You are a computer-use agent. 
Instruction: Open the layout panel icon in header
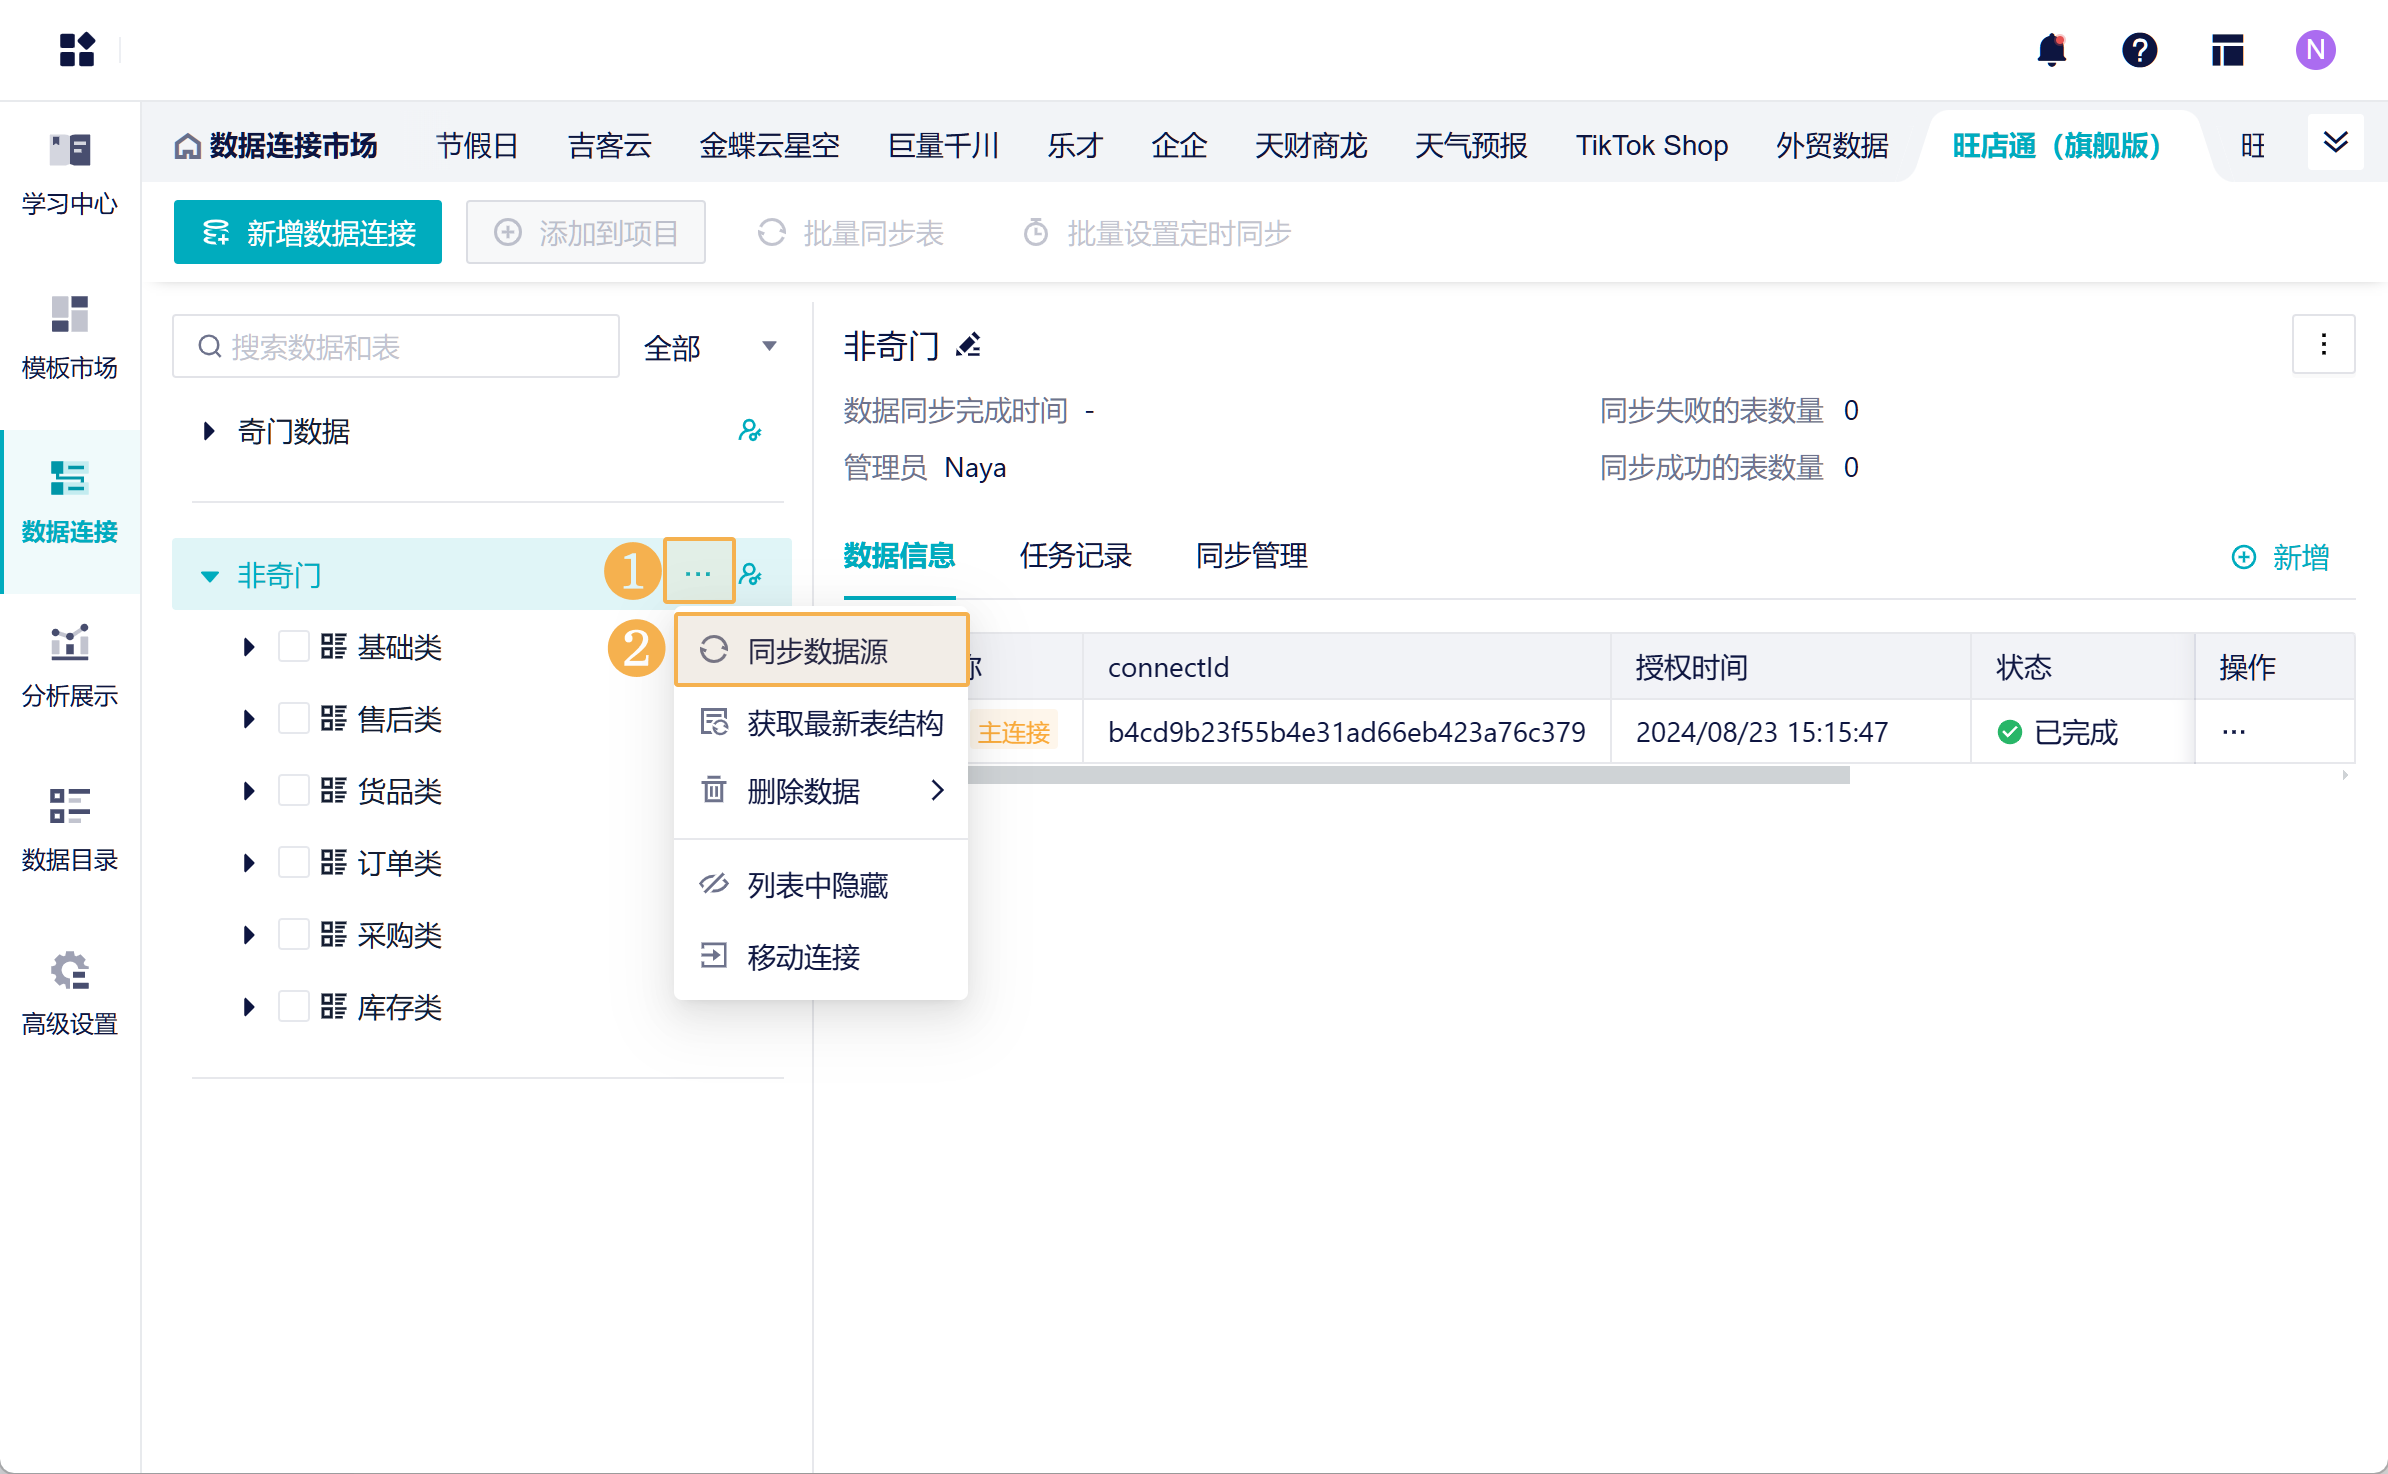tap(2227, 49)
